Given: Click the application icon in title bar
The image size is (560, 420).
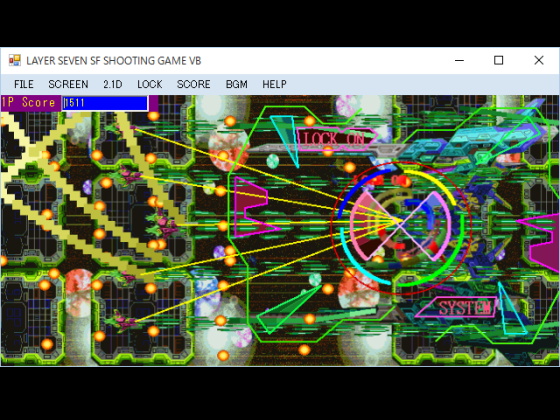Looking at the screenshot, I should pyautogui.click(x=15, y=60).
